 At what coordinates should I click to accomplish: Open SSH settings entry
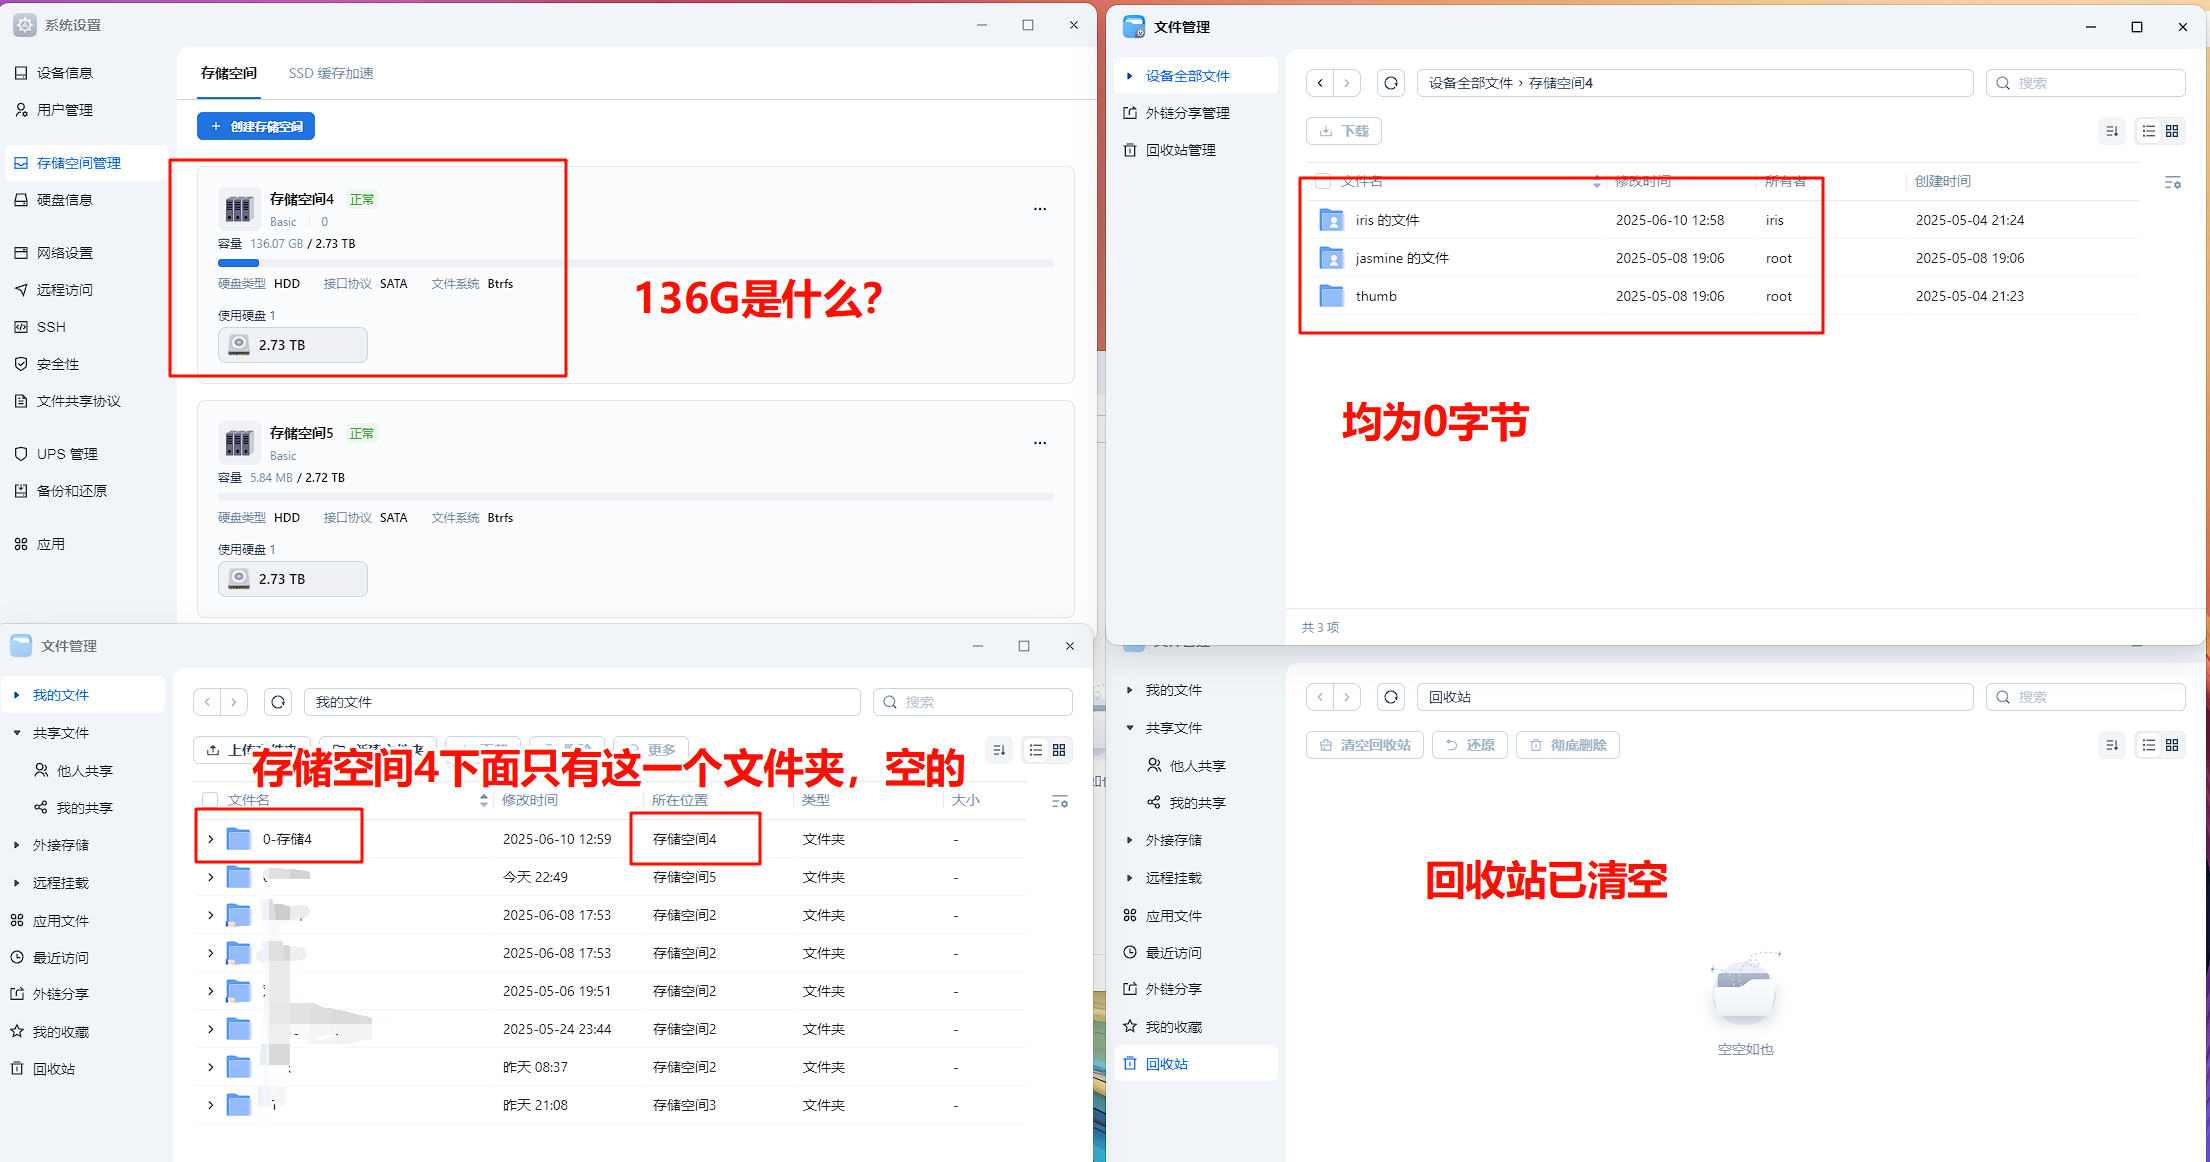(51, 327)
